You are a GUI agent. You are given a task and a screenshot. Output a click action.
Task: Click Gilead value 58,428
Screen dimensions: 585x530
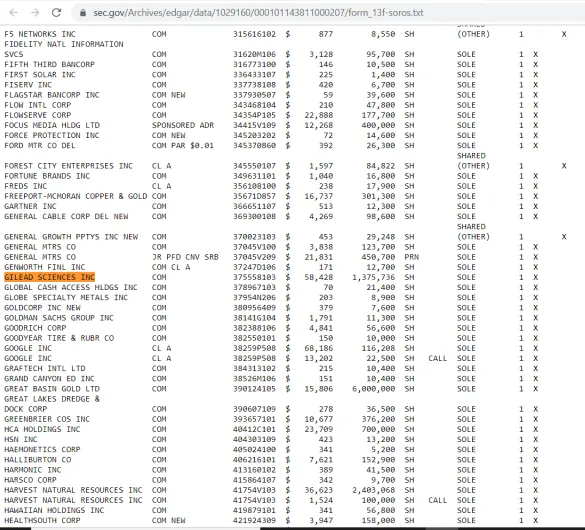(x=319, y=277)
